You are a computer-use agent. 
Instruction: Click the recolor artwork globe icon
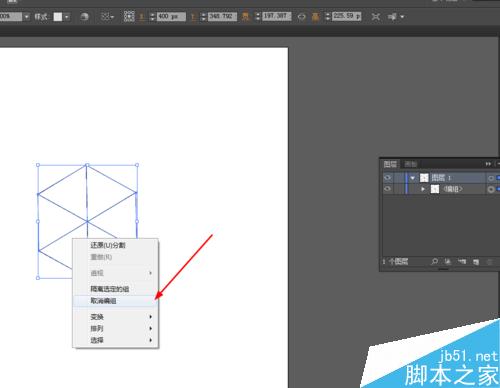pyautogui.click(x=85, y=17)
